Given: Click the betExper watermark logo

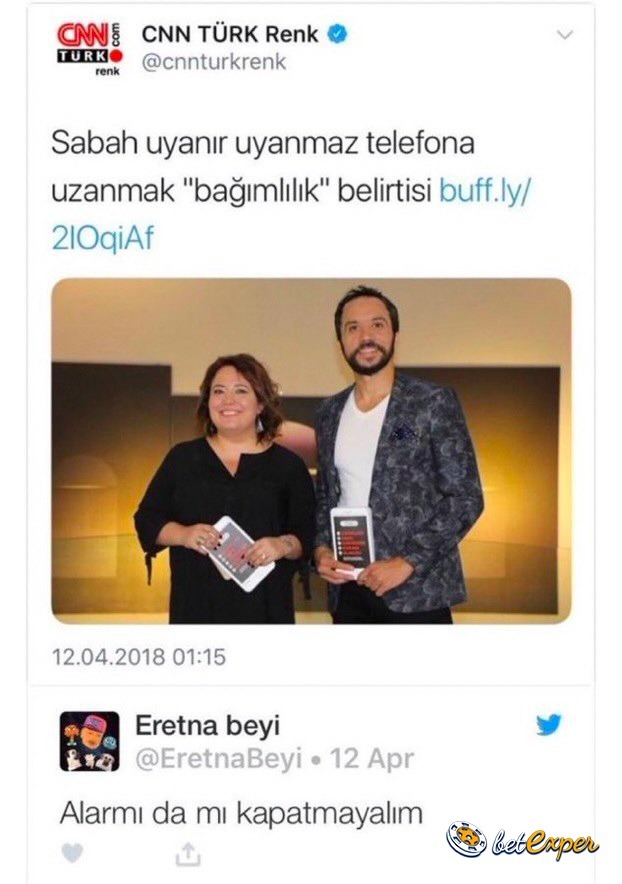Looking at the screenshot, I should [523, 842].
